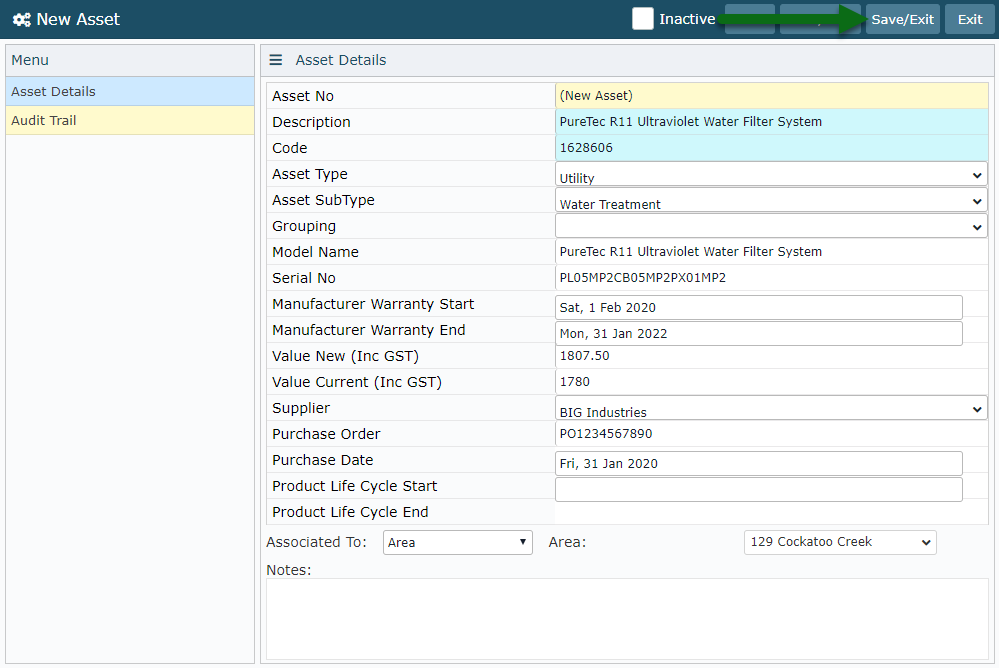Click the Value Current field showing 1780

click(772, 382)
